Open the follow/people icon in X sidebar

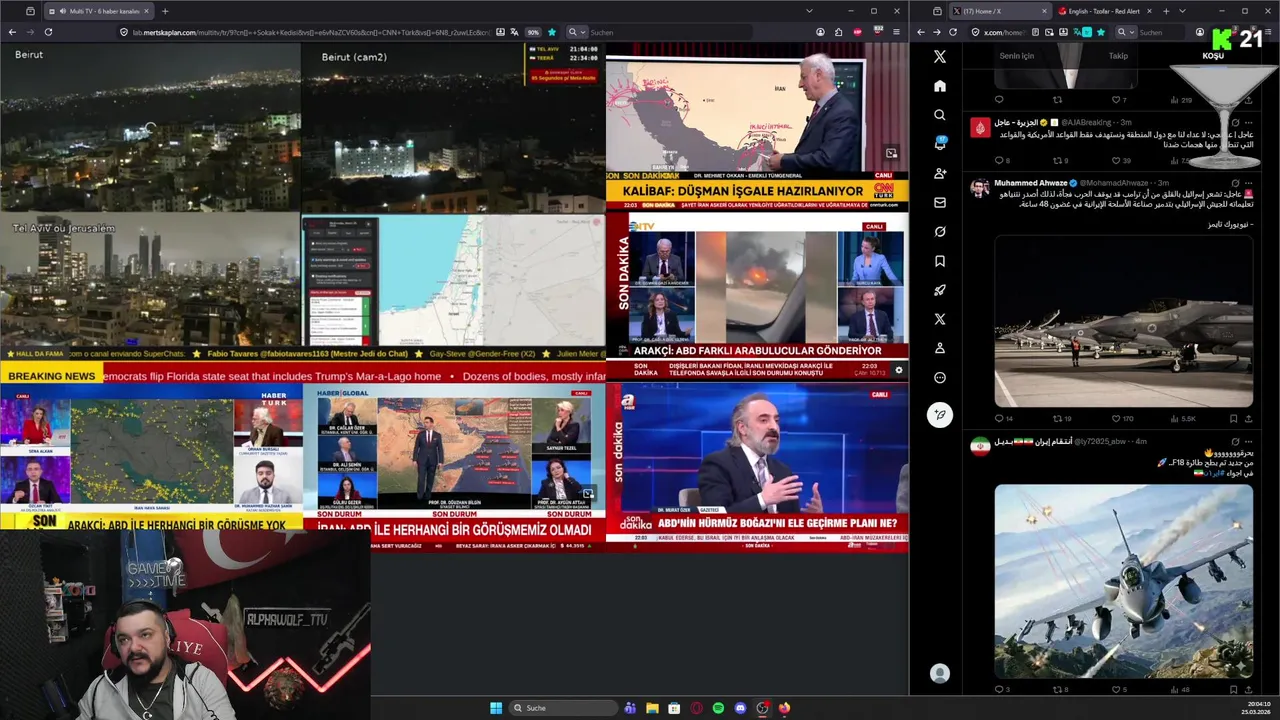(x=940, y=173)
